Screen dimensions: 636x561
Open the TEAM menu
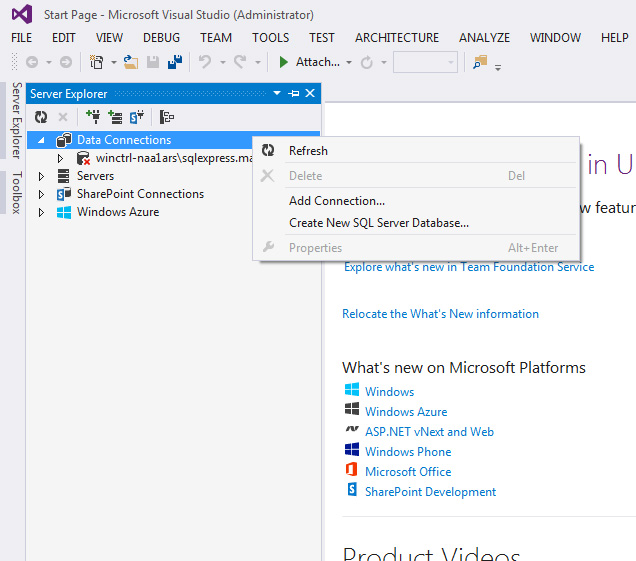coord(216,38)
